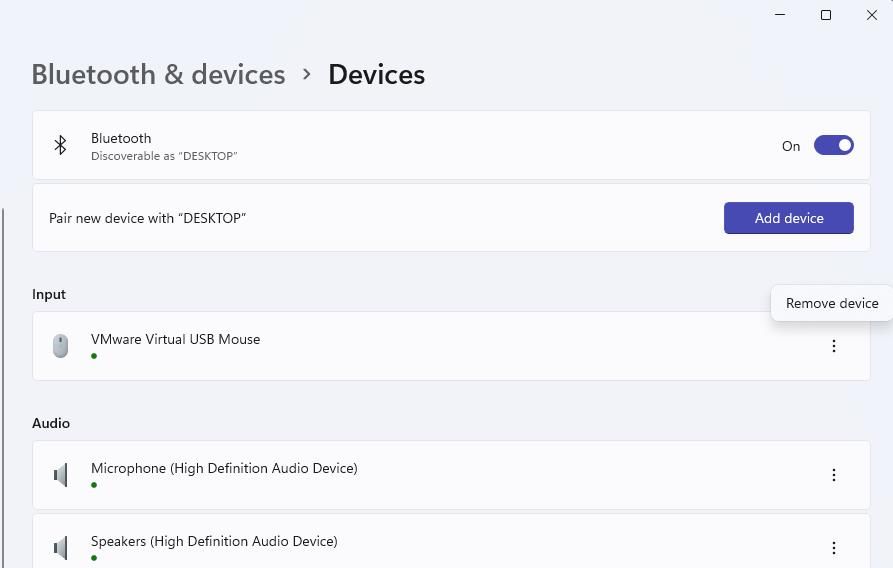Click the breadcrumb chevron separator
Viewport: 893px width, 568px height.
tap(307, 75)
